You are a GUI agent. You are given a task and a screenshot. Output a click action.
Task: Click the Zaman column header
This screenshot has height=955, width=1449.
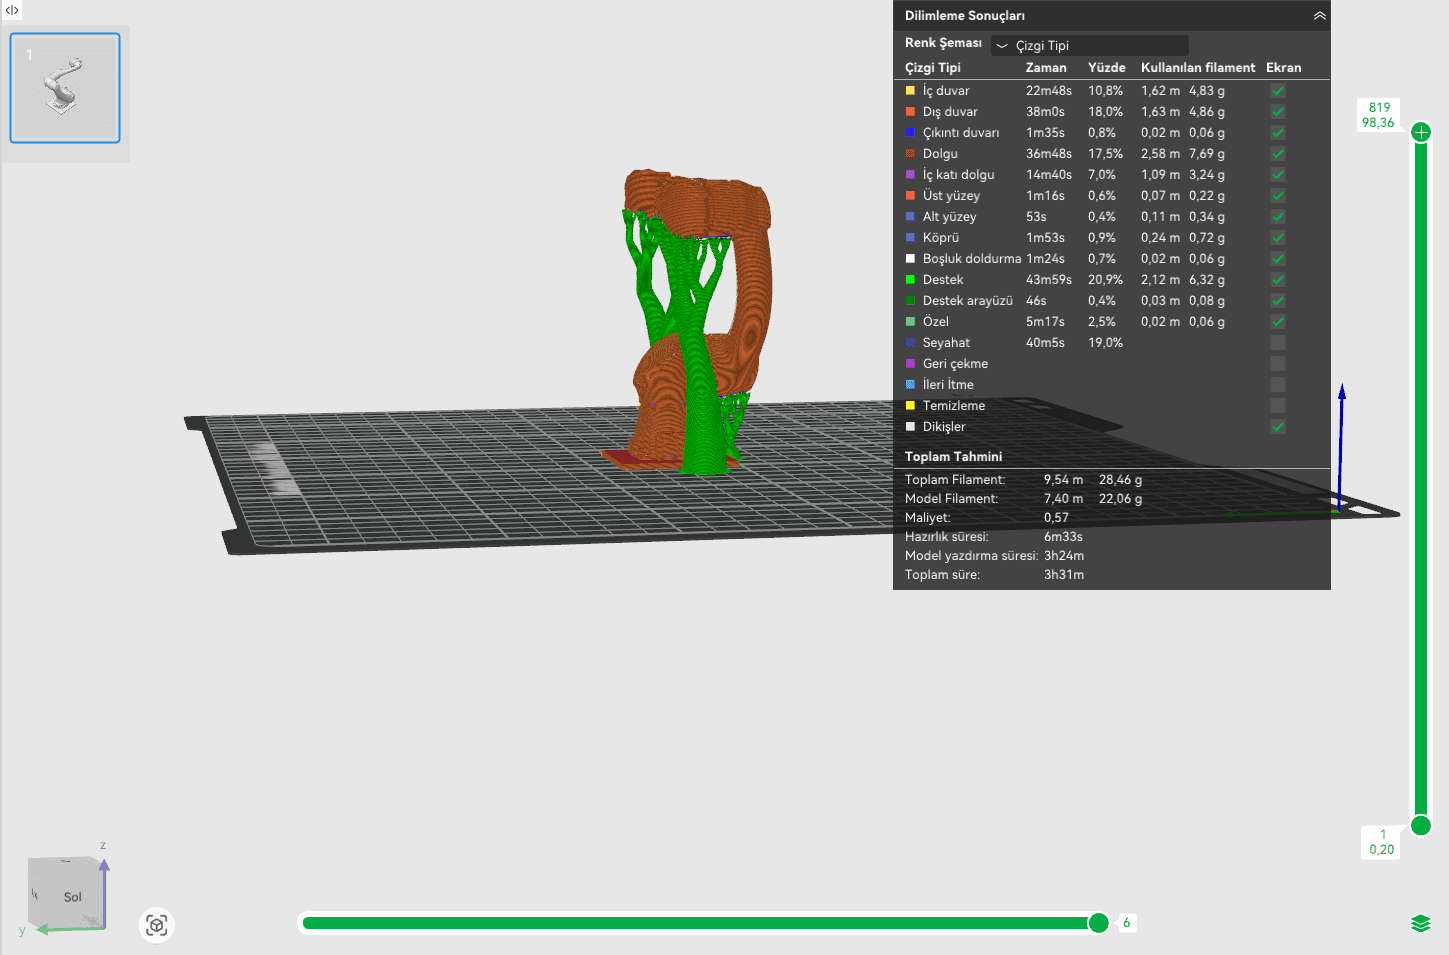[1045, 68]
